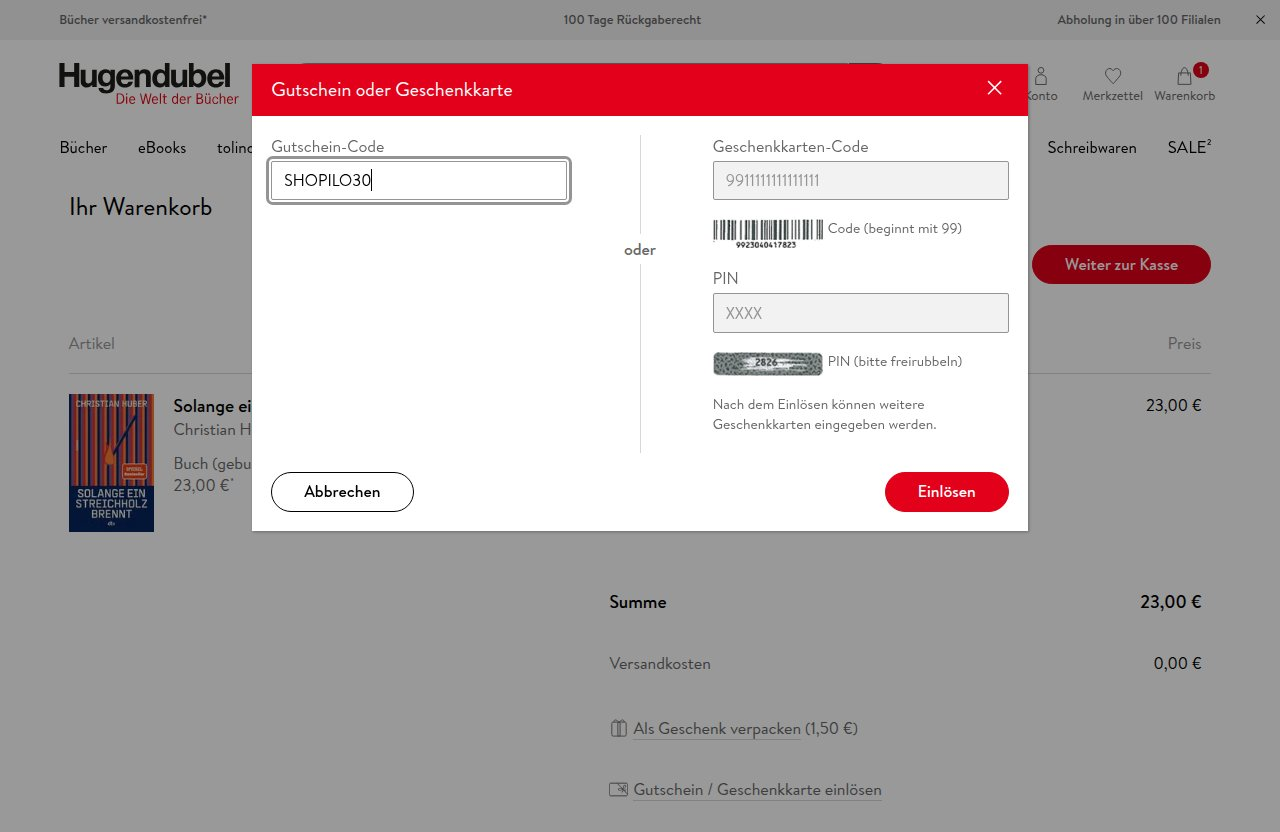The height and width of the screenshot is (832, 1280).
Task: Focus the Gutschein-Code input field
Action: pos(419,181)
